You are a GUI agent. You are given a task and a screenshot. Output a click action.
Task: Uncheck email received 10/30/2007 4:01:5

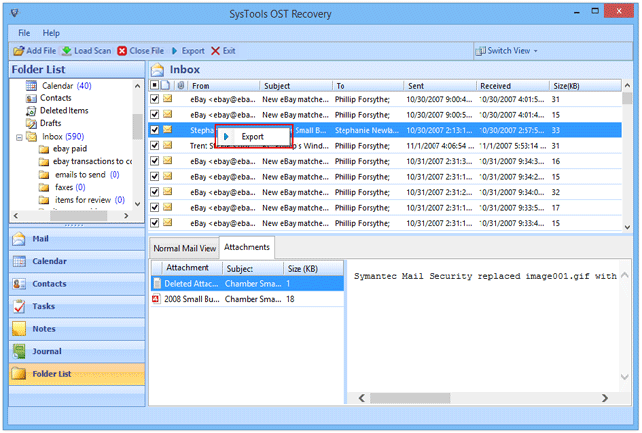(154, 99)
